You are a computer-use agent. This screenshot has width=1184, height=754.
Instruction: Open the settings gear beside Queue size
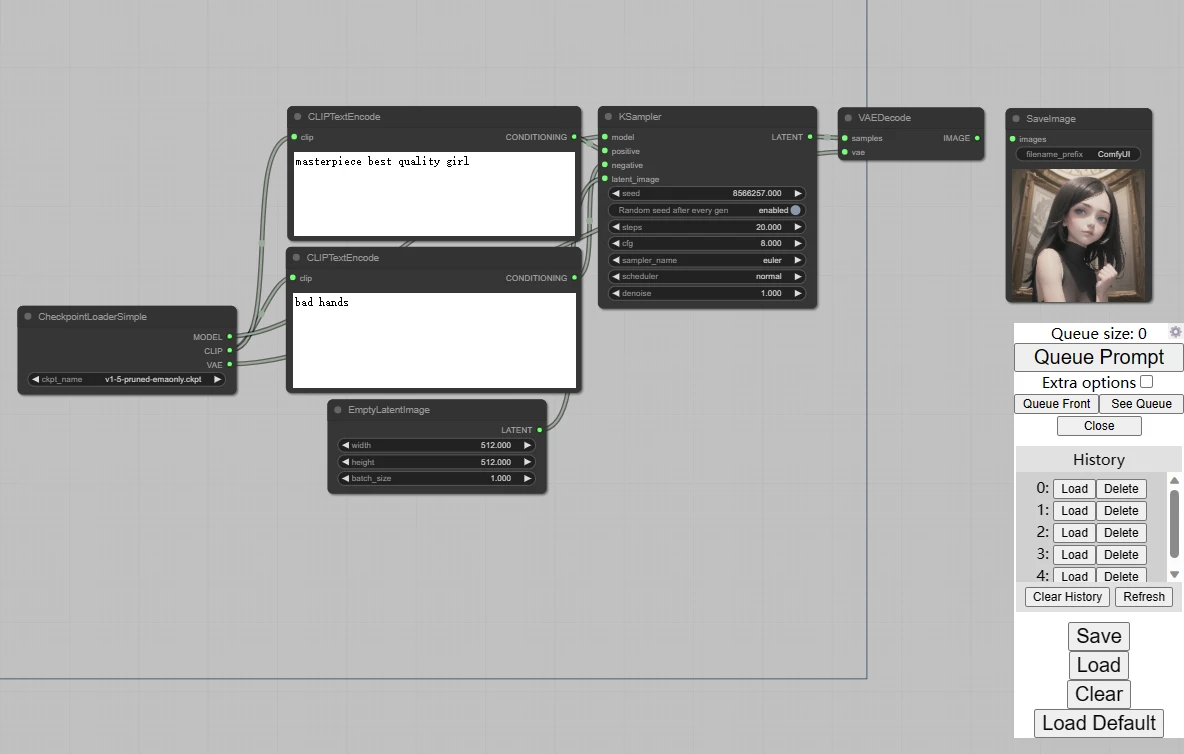pos(1175,332)
